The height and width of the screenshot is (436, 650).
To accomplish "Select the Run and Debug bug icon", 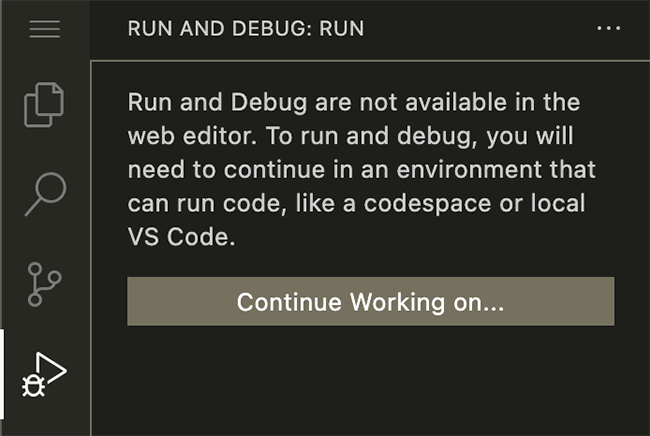I will (44, 375).
